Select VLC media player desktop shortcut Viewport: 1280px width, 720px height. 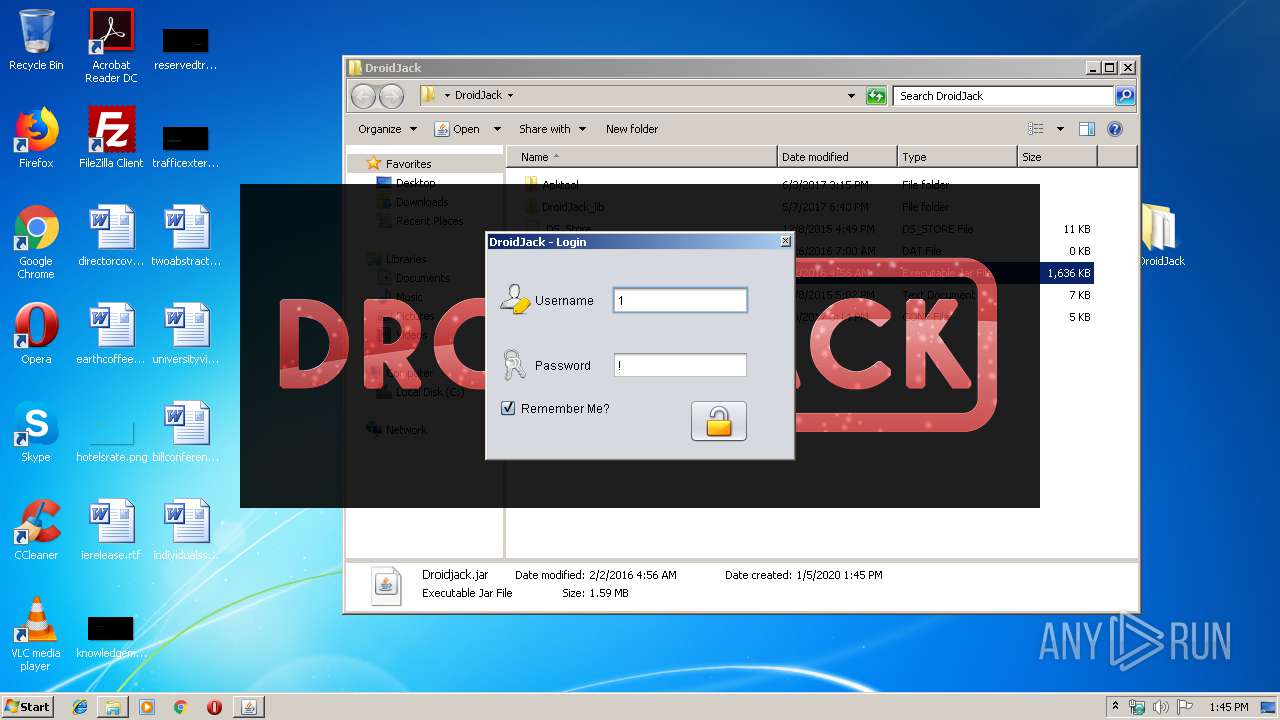[x=36, y=634]
